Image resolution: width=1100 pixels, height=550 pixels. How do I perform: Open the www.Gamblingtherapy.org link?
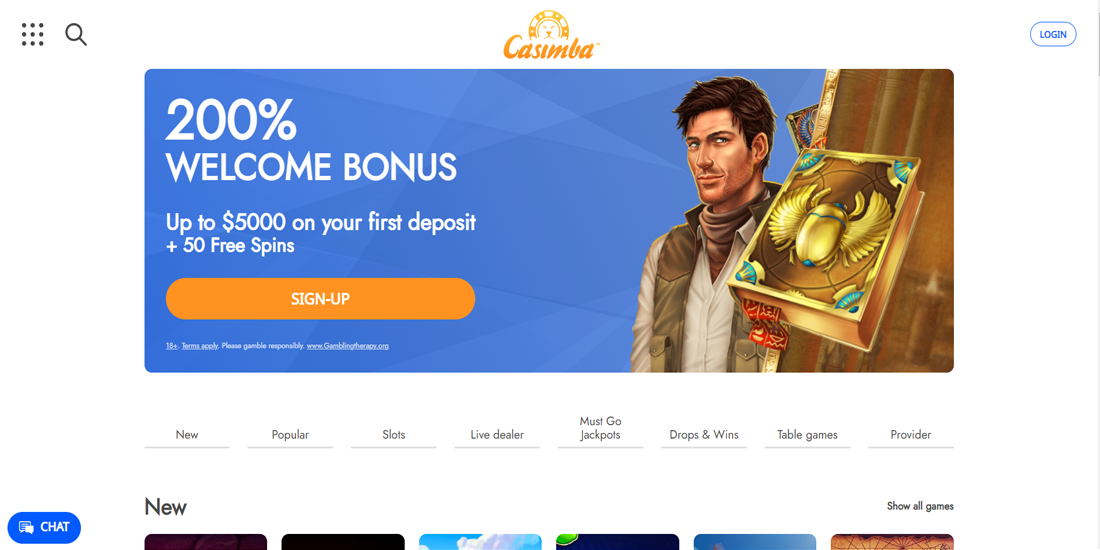click(x=348, y=346)
